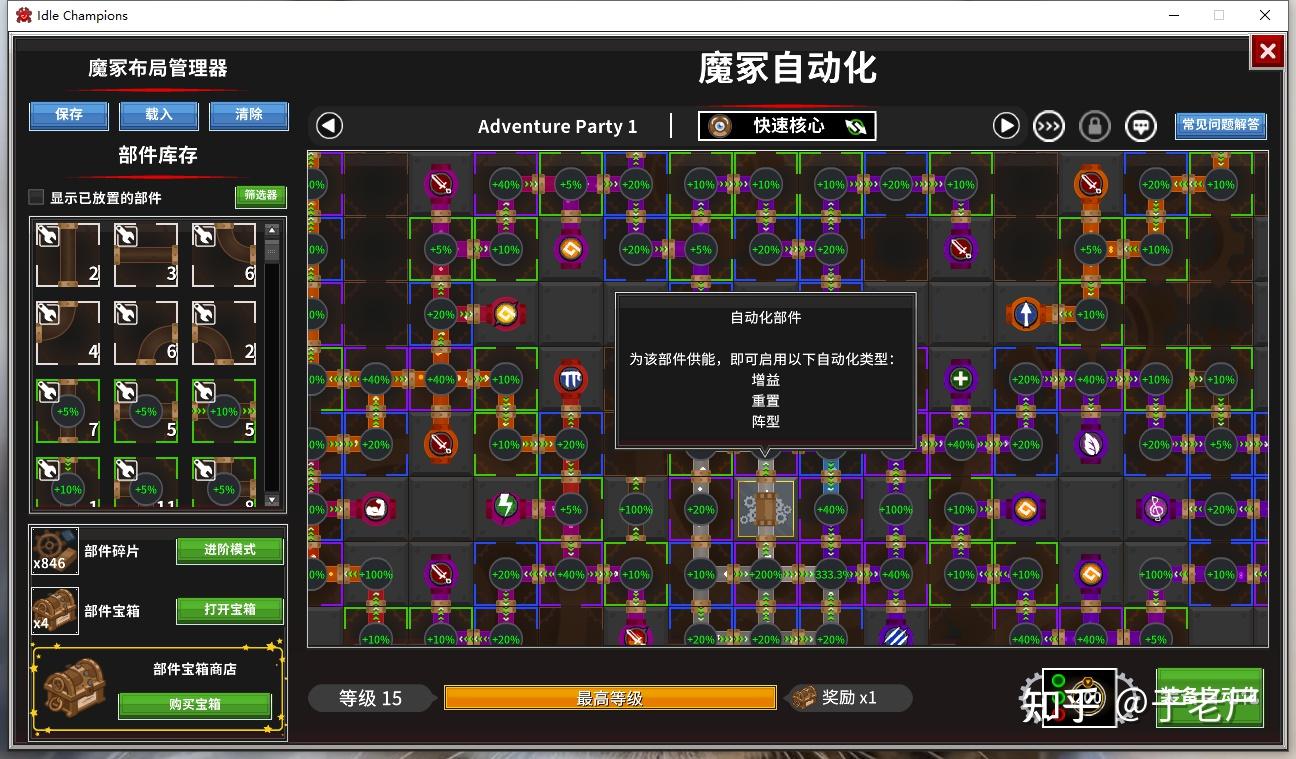1296x759 pixels.
Task: Click the 部件碎片 fragment icon showing x846
Action: pos(54,549)
